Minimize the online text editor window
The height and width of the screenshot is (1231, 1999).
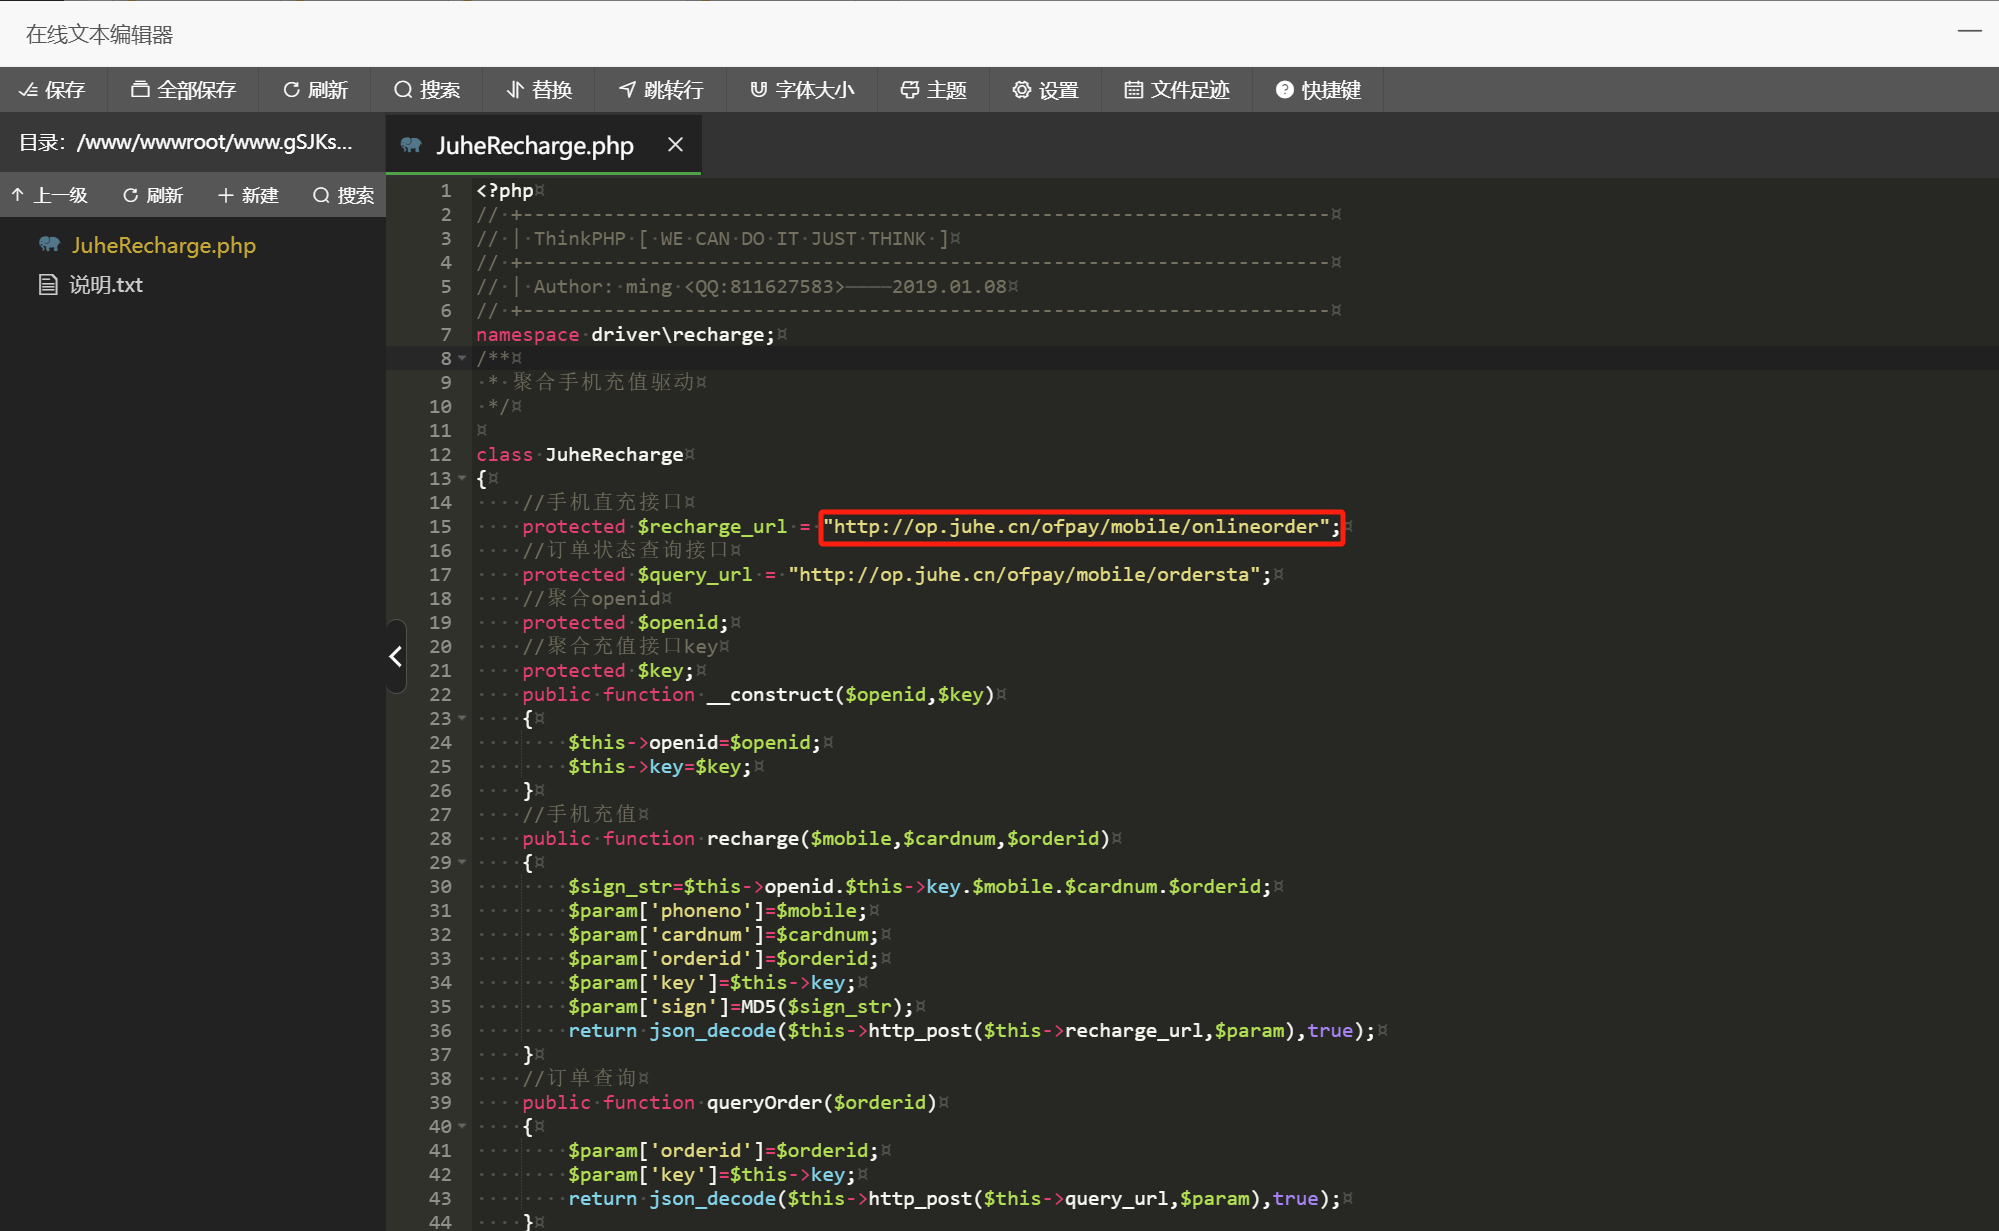(1969, 31)
